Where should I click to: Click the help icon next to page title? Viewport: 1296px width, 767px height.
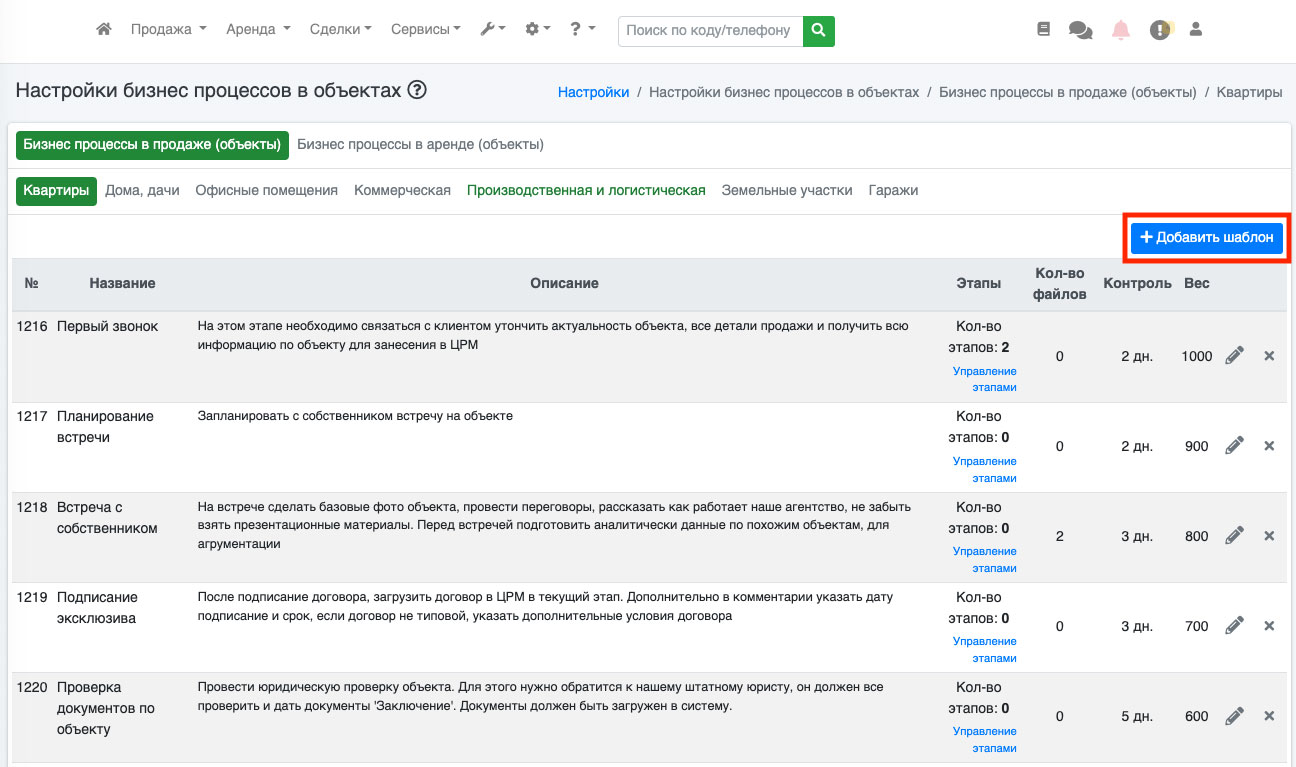point(417,91)
